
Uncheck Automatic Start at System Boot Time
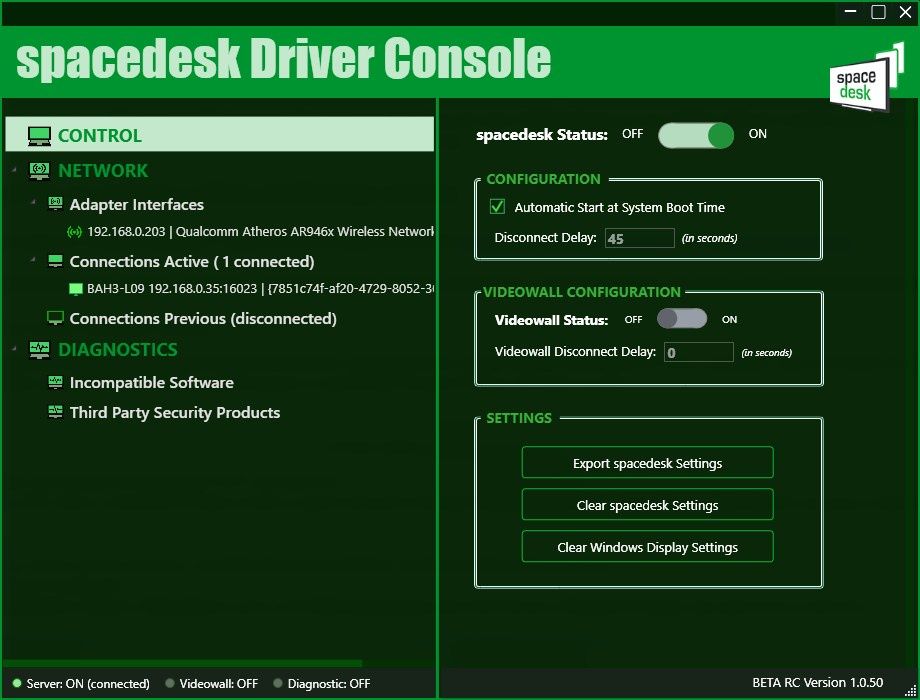tap(497, 207)
